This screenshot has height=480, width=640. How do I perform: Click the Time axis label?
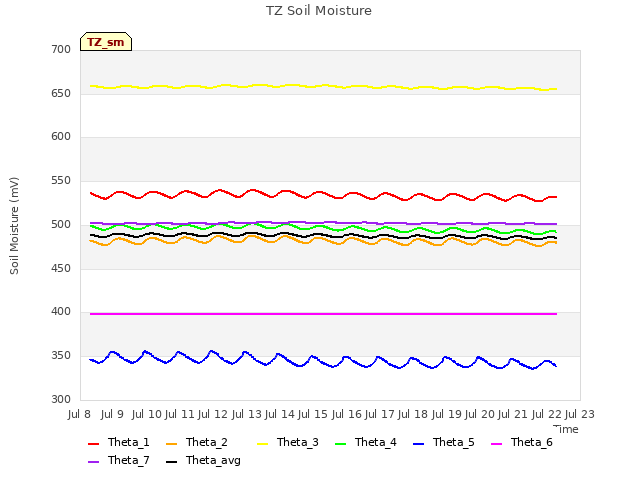[x=566, y=429]
